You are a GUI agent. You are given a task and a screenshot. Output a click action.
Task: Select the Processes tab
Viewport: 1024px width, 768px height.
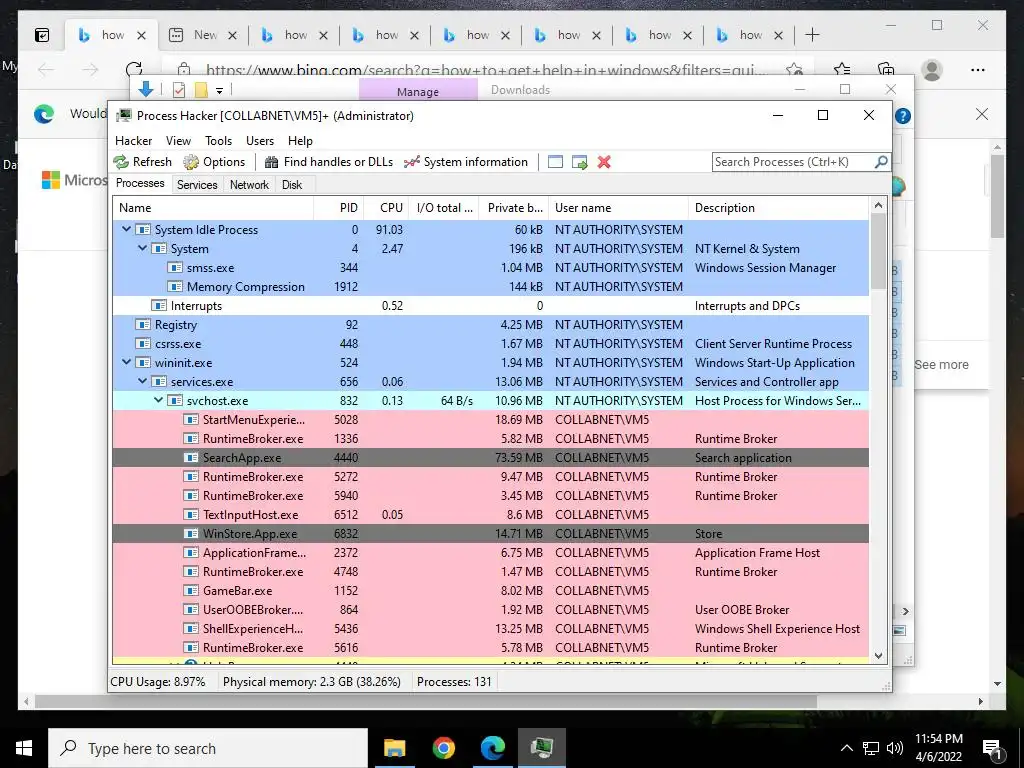(140, 184)
